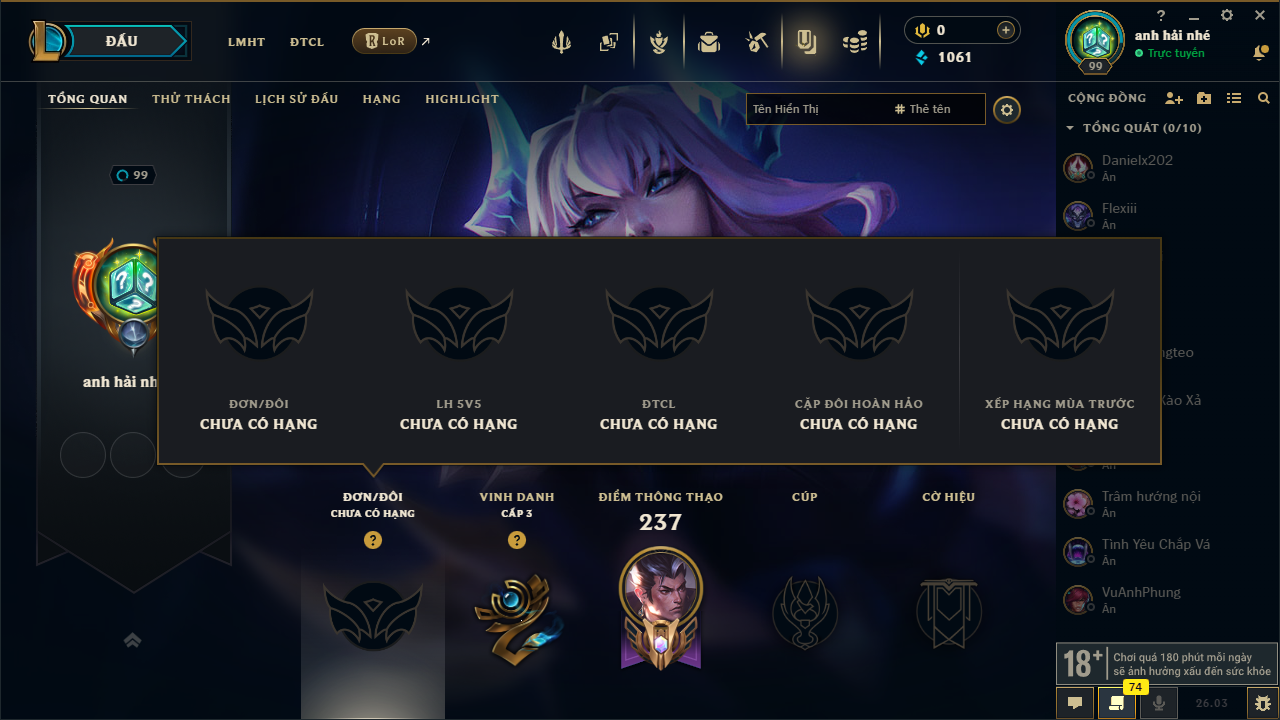Switch to the LỊCH SỬ ĐẤU tab

(x=296, y=99)
